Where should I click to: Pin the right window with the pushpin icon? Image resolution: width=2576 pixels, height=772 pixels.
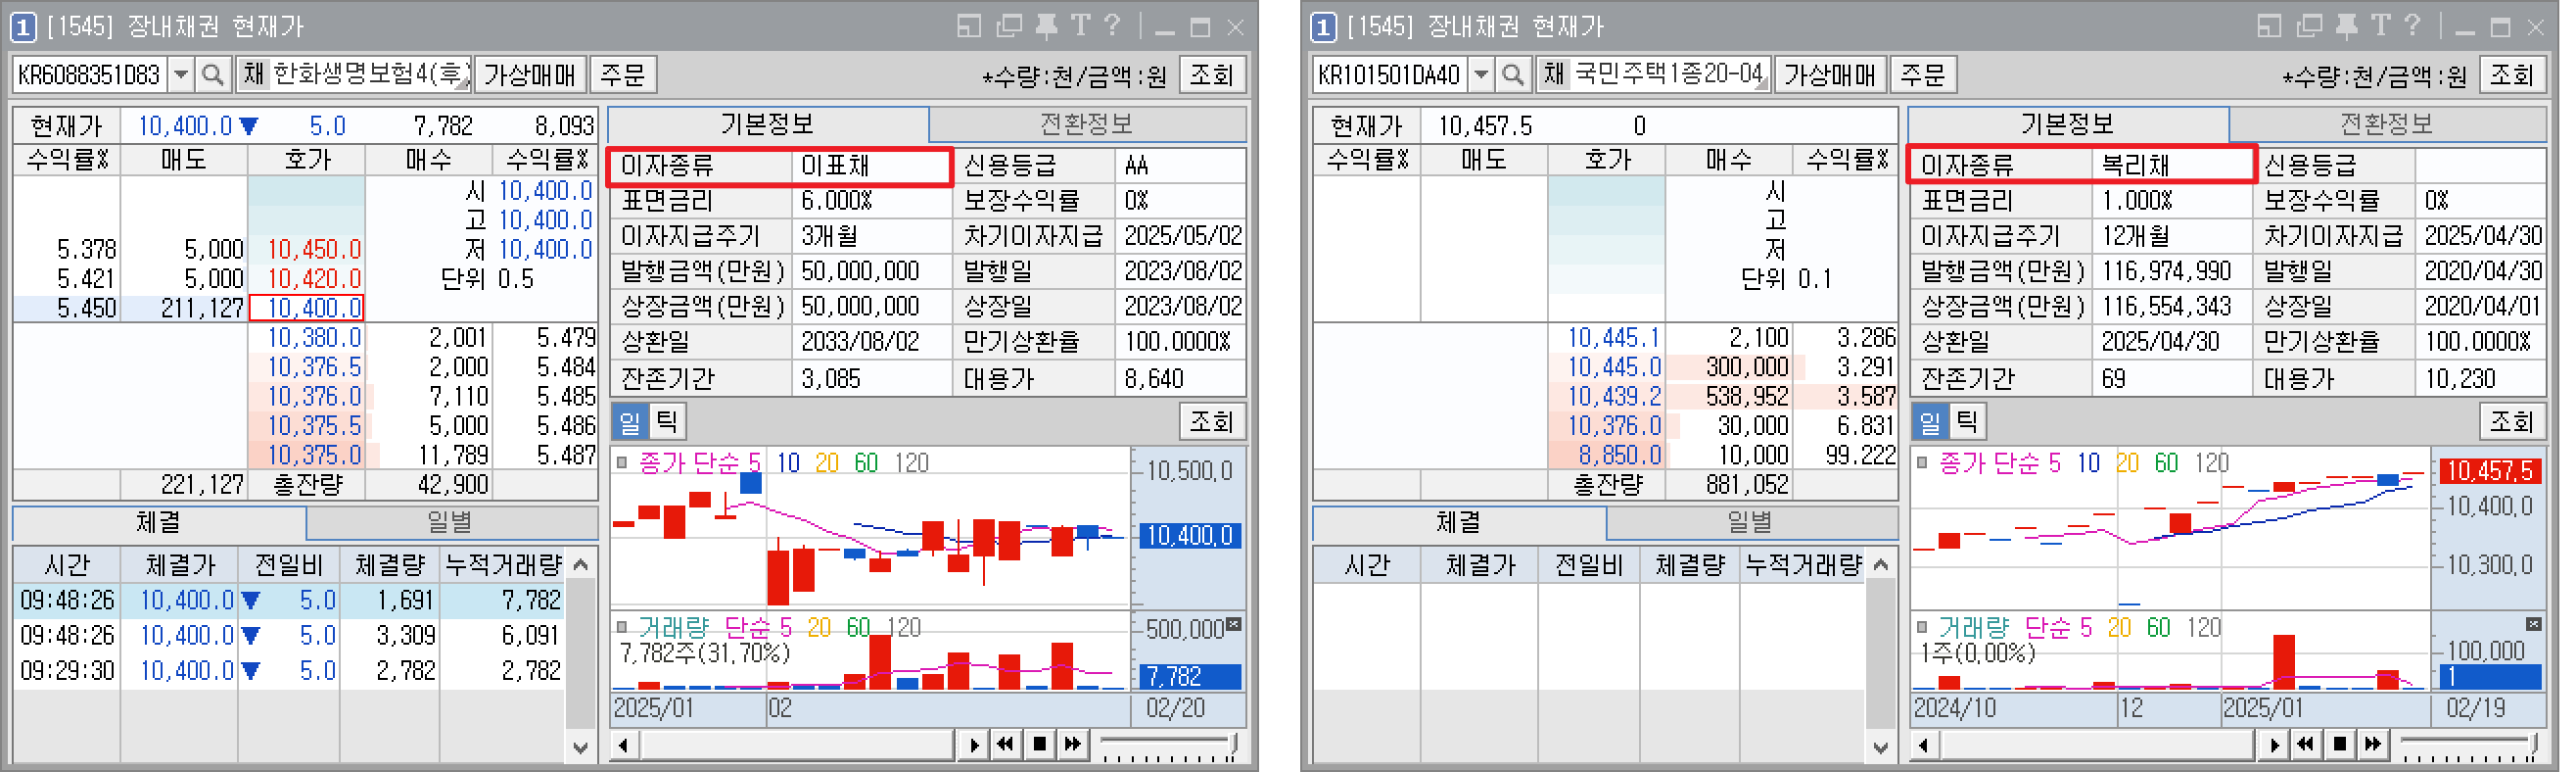(x=2347, y=26)
